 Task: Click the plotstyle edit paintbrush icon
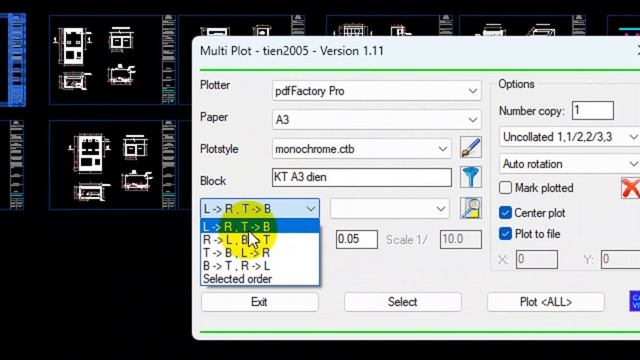click(x=471, y=147)
